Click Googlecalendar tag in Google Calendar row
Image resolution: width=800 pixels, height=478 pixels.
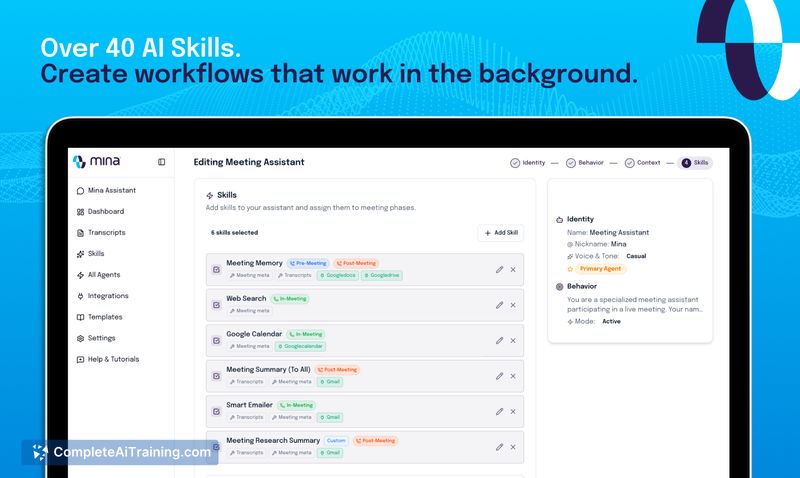pos(300,346)
